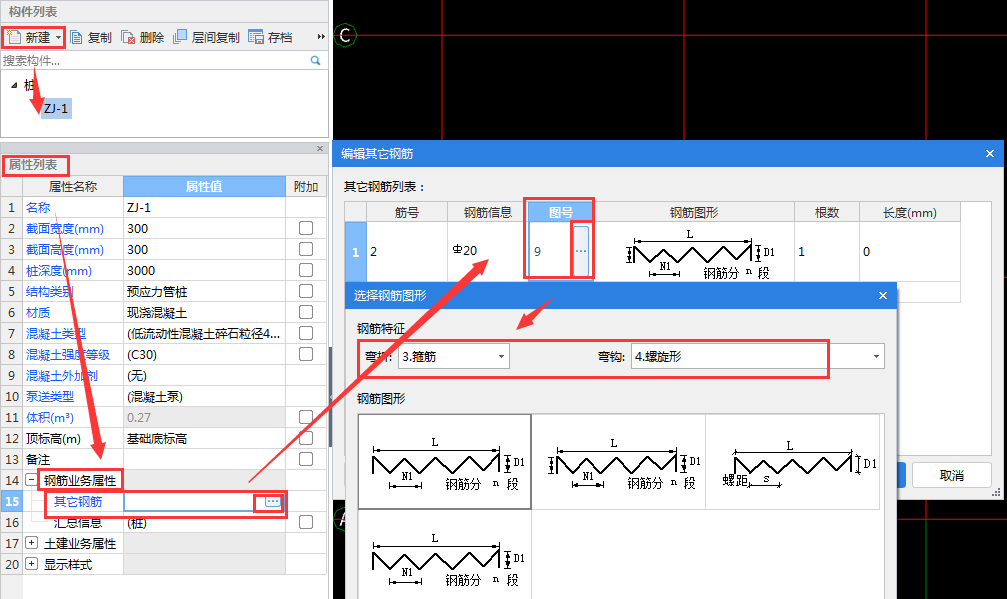Focus the 搜索构件 search field
The width and height of the screenshot is (1007, 599).
tap(154, 60)
